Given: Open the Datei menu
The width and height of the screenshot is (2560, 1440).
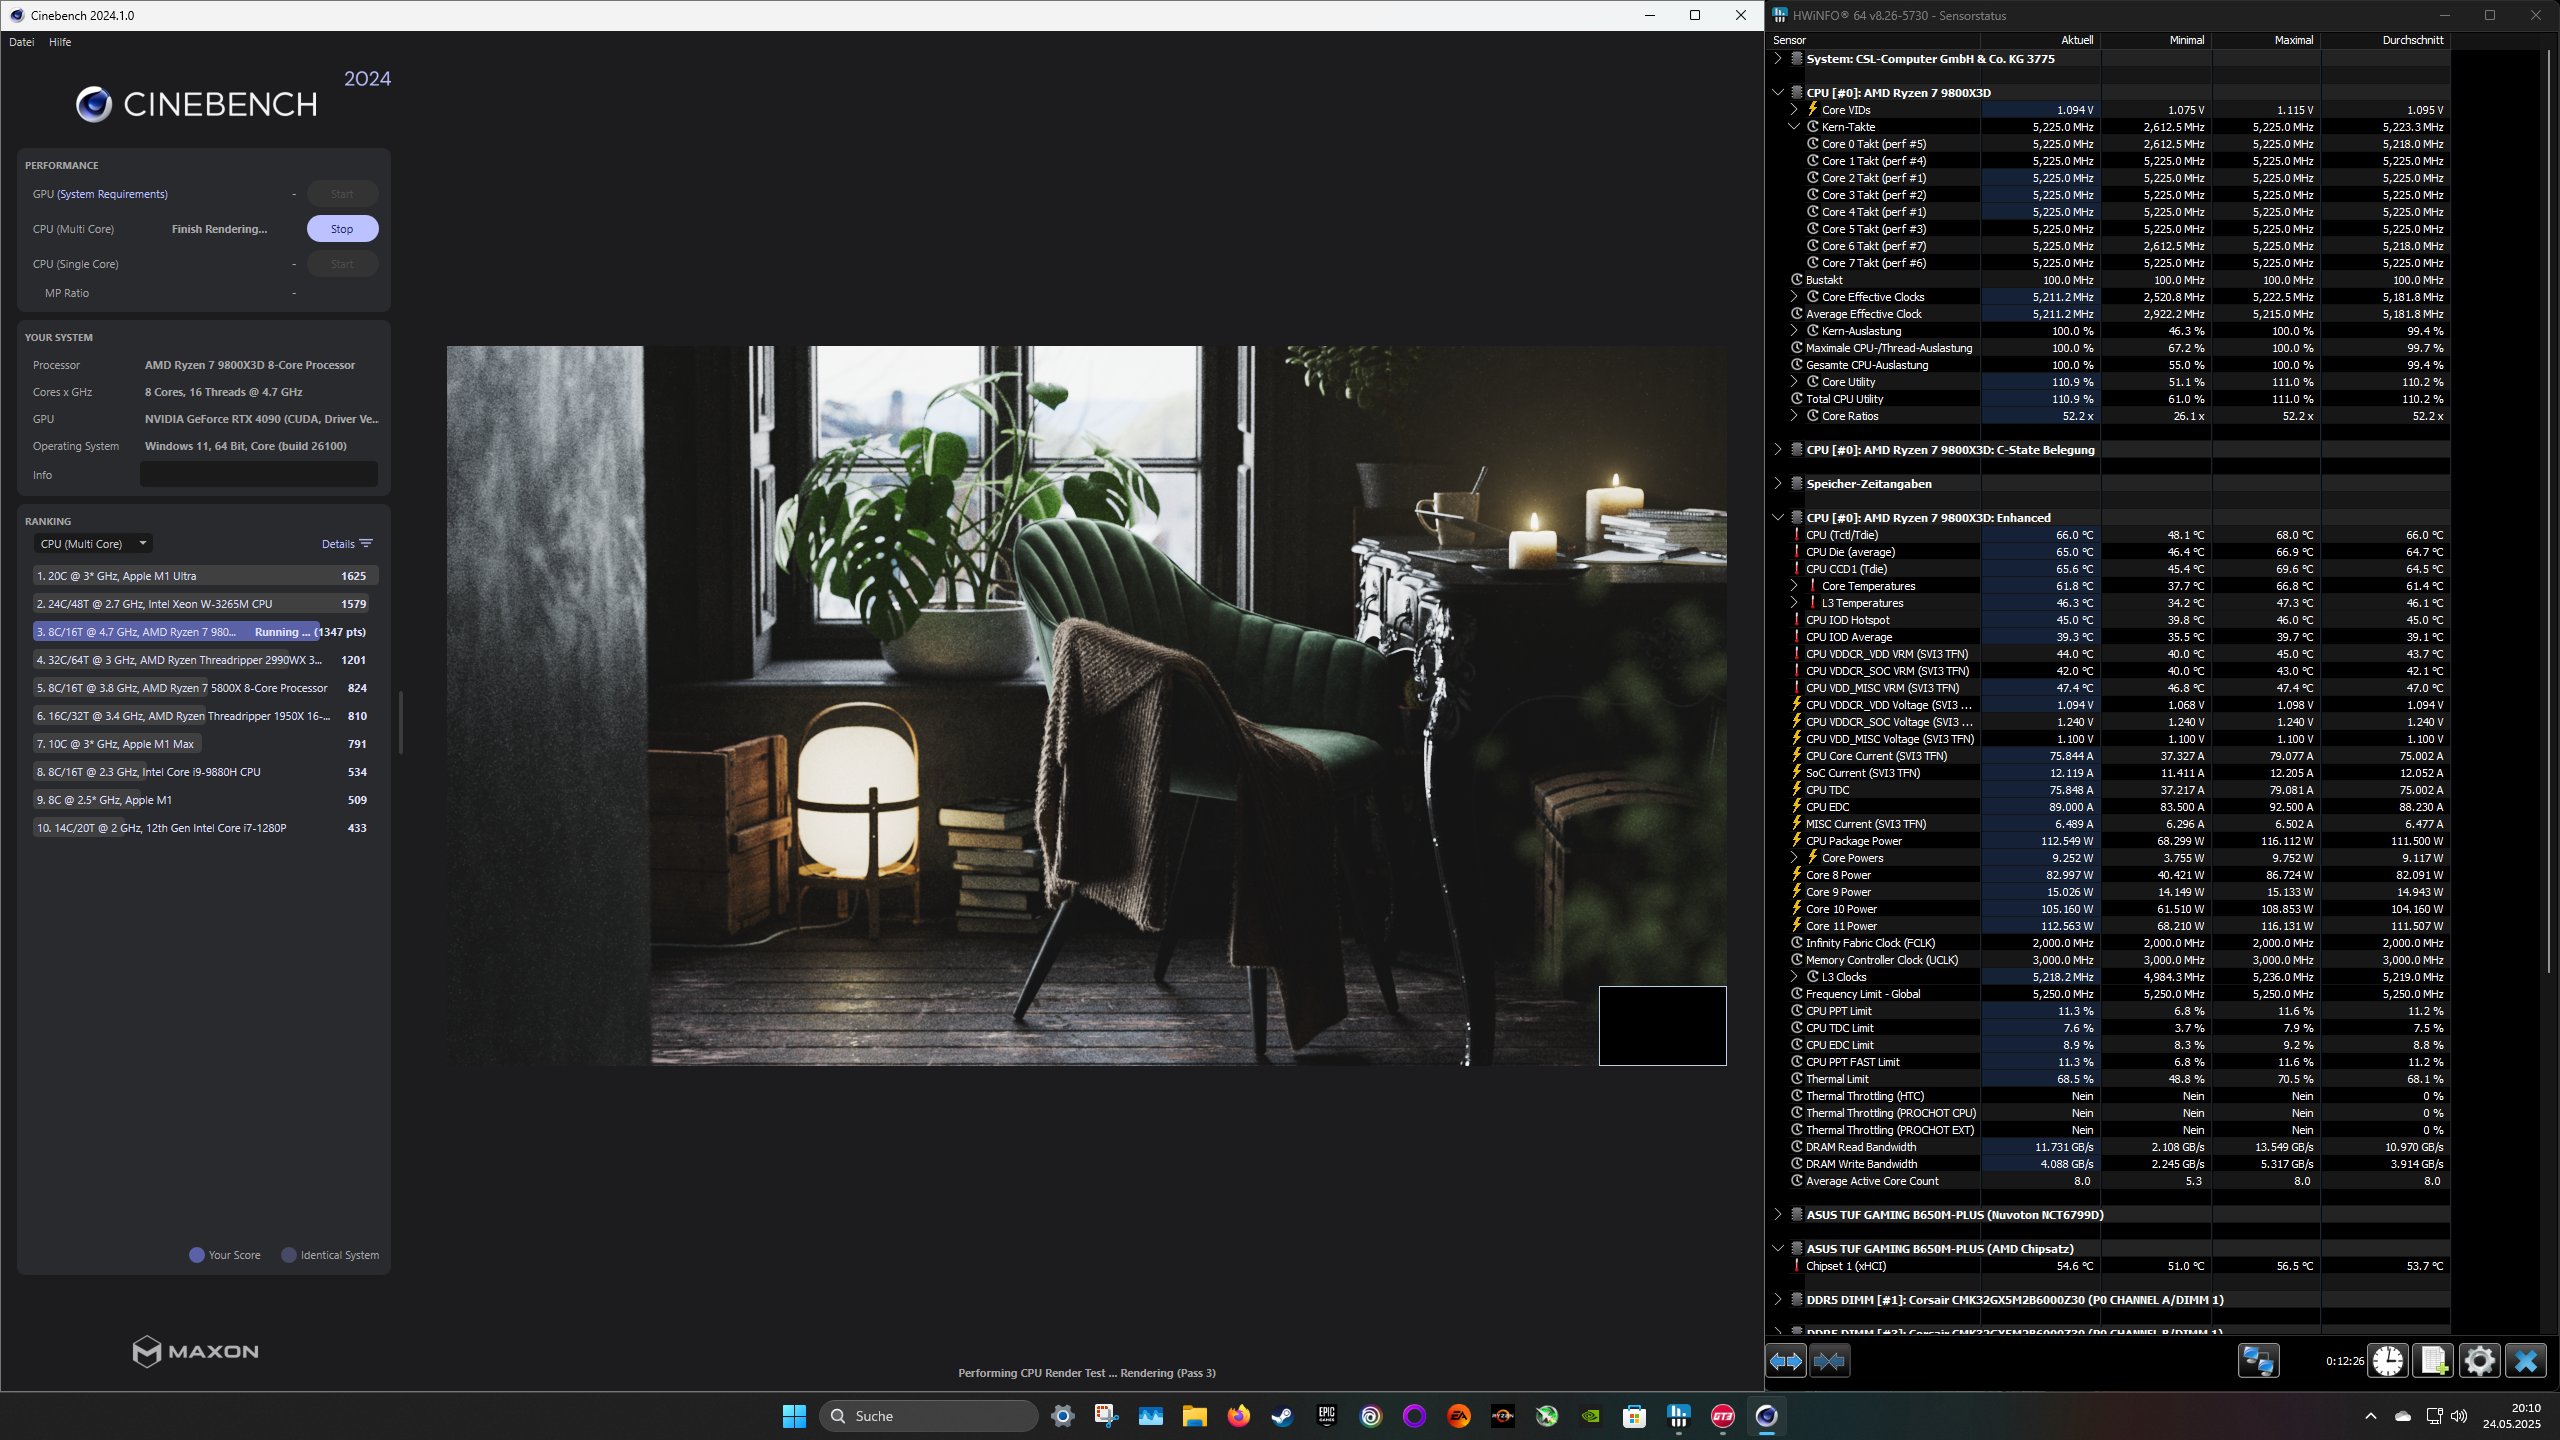Looking at the screenshot, I should (x=21, y=42).
